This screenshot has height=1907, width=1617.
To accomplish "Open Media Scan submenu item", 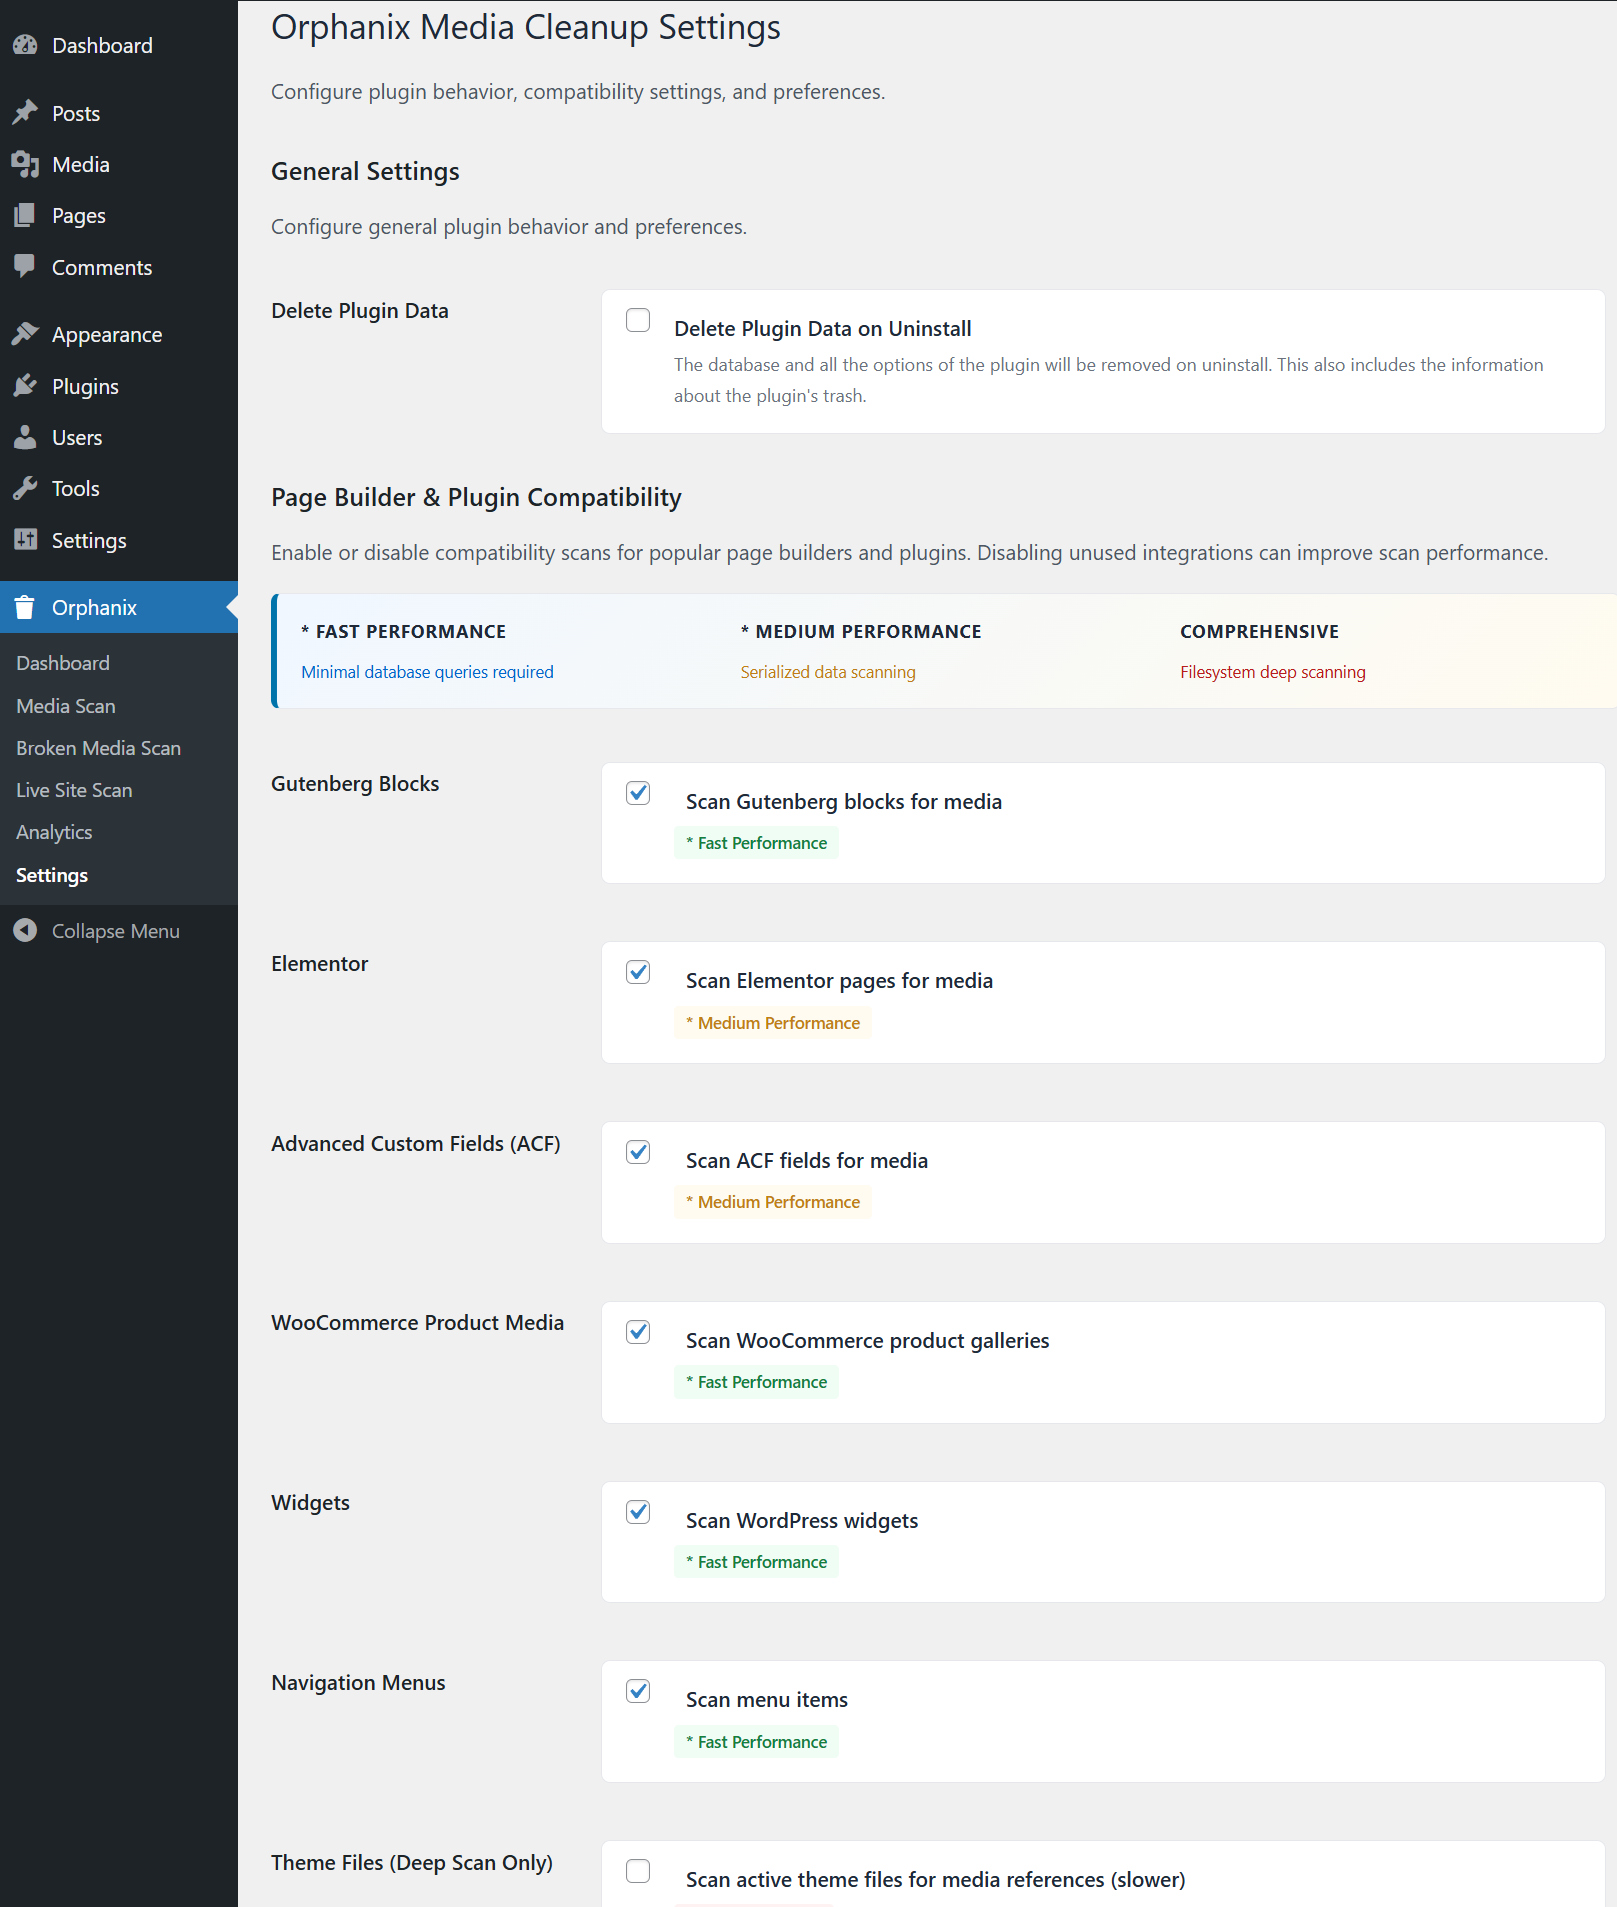I will point(66,706).
